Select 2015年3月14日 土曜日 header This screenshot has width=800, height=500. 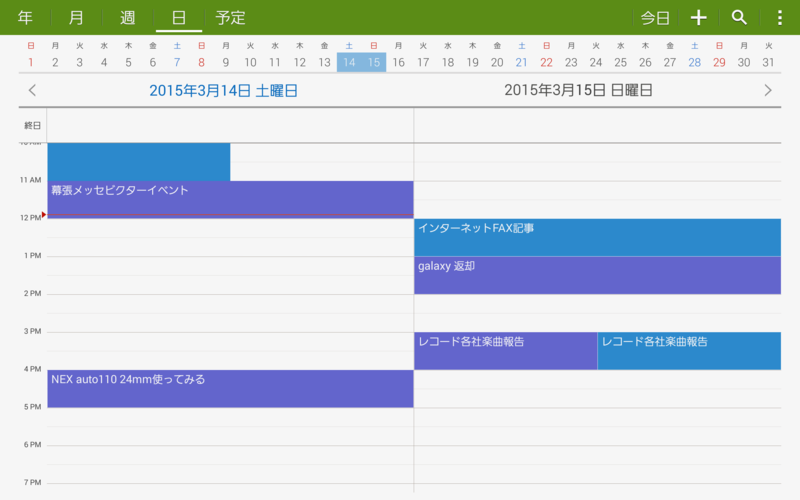pyautogui.click(x=223, y=90)
